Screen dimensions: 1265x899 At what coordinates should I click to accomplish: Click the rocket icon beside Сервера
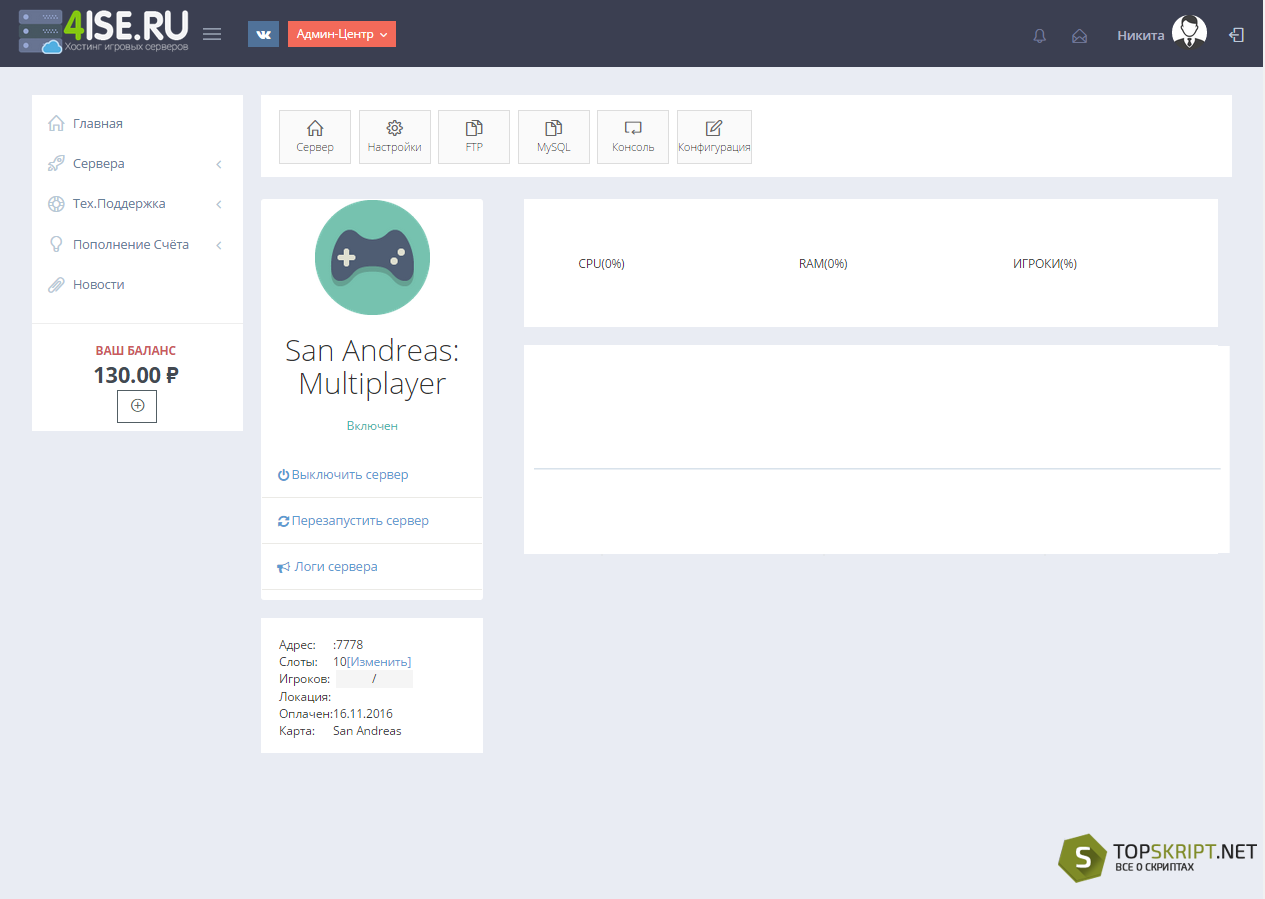pyautogui.click(x=56, y=163)
